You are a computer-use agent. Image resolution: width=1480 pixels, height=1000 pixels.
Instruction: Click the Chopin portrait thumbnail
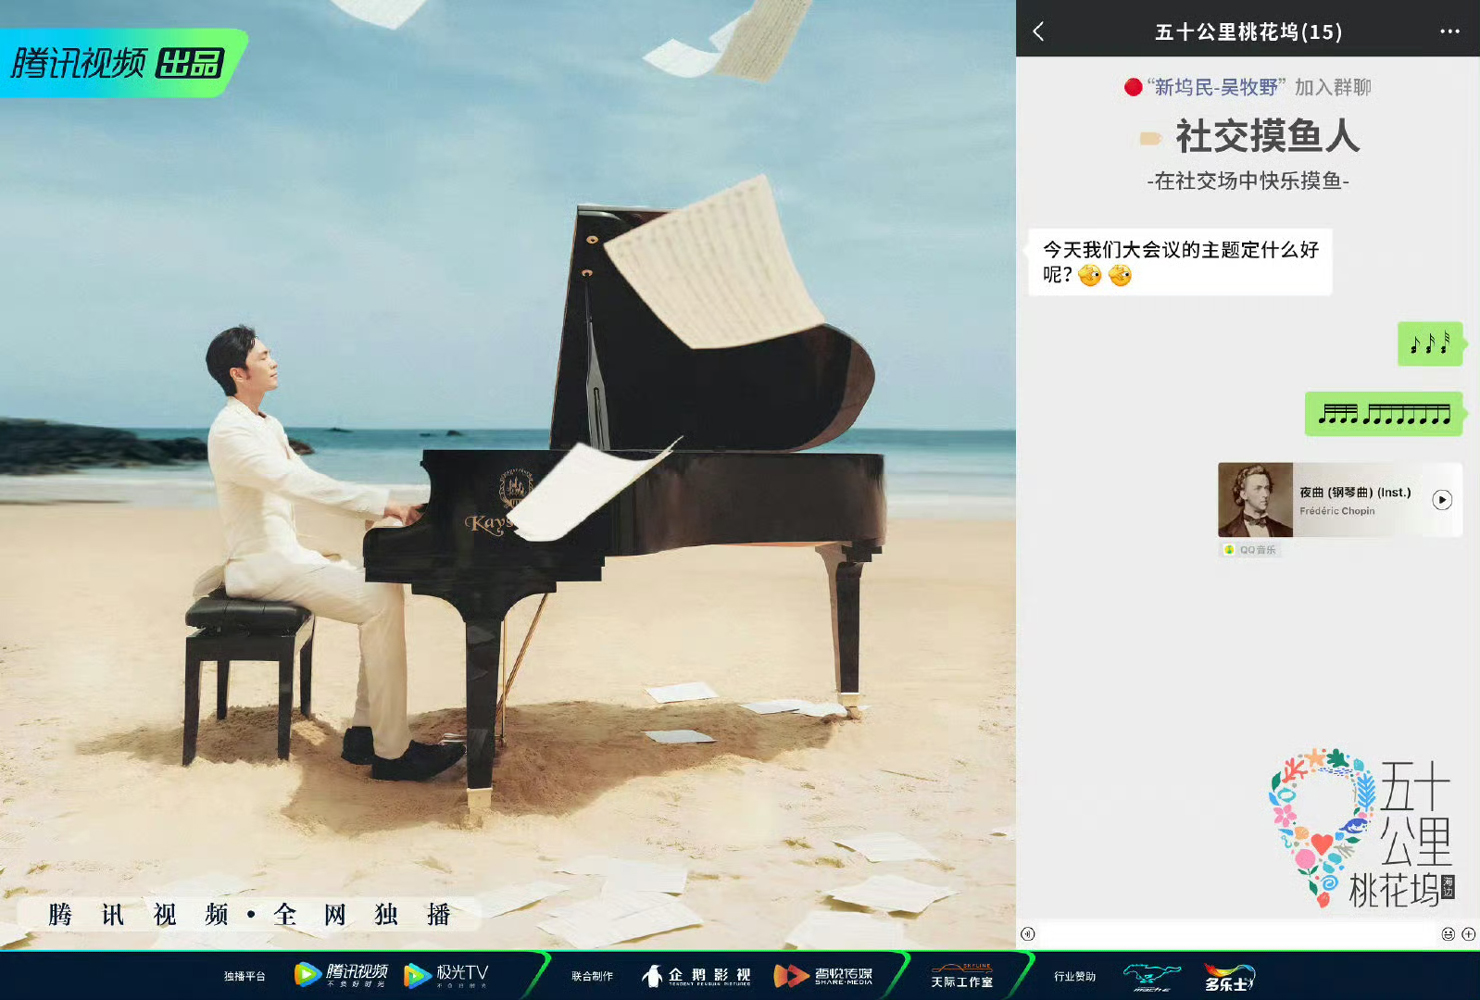[x=1255, y=500]
